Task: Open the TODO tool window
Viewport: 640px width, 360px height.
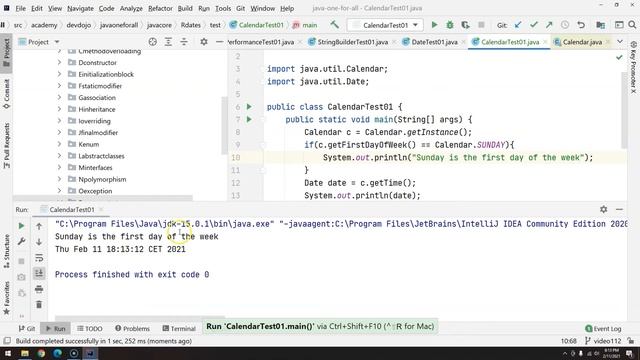Action: pyautogui.click(x=90, y=328)
